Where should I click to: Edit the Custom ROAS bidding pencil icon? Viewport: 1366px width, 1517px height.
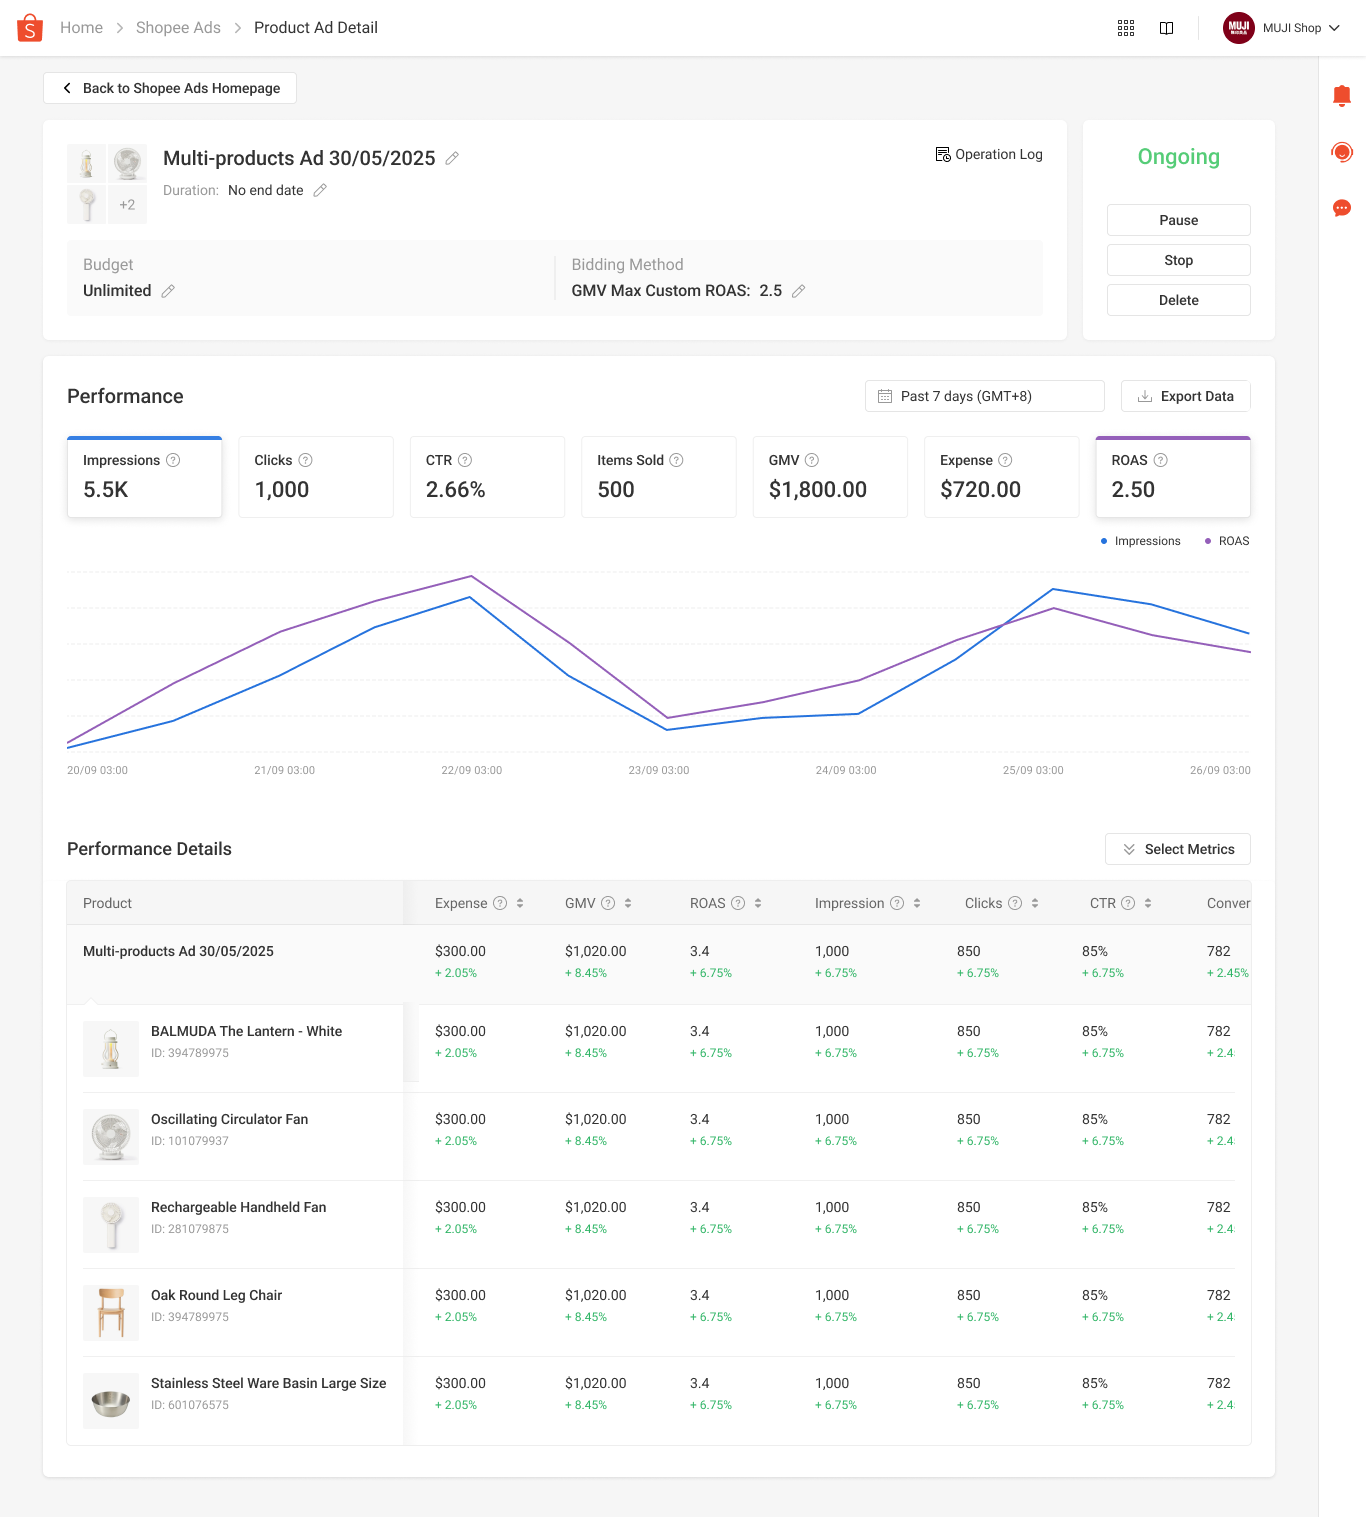798,291
